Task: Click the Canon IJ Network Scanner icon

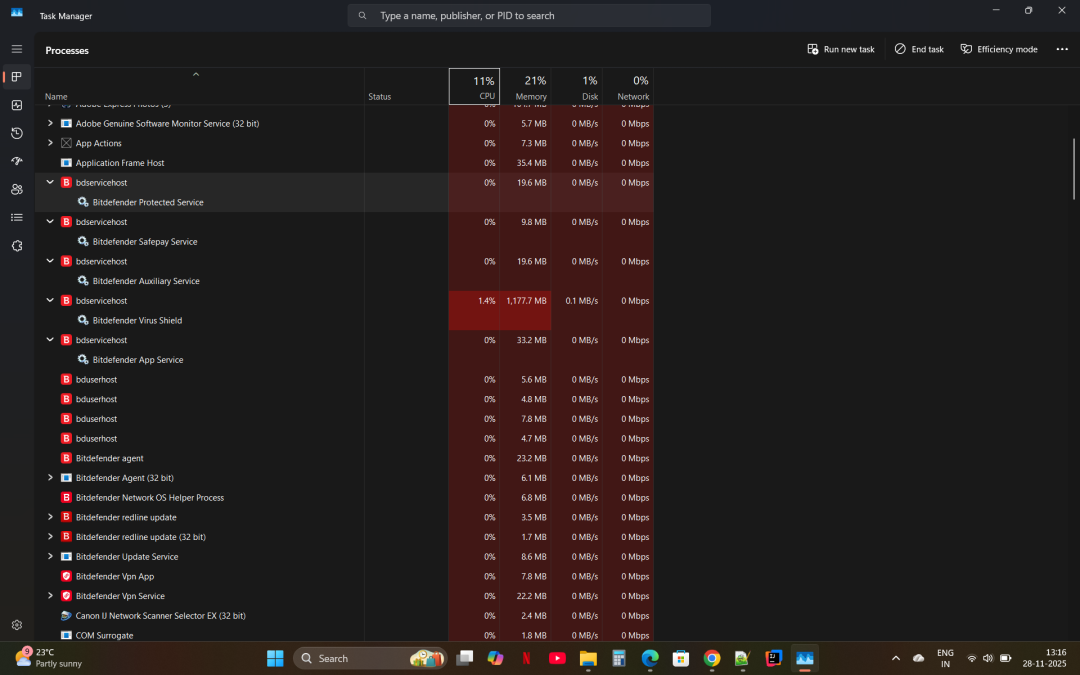Action: [66, 615]
